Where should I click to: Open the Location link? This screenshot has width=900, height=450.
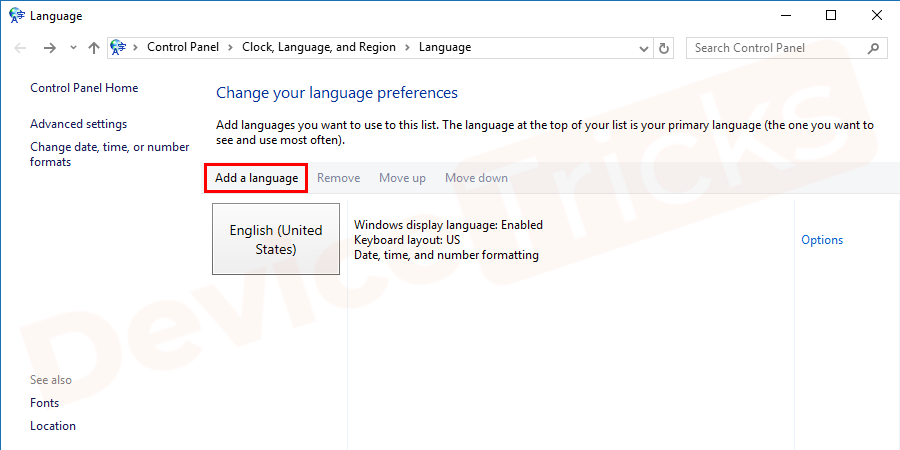[53, 426]
